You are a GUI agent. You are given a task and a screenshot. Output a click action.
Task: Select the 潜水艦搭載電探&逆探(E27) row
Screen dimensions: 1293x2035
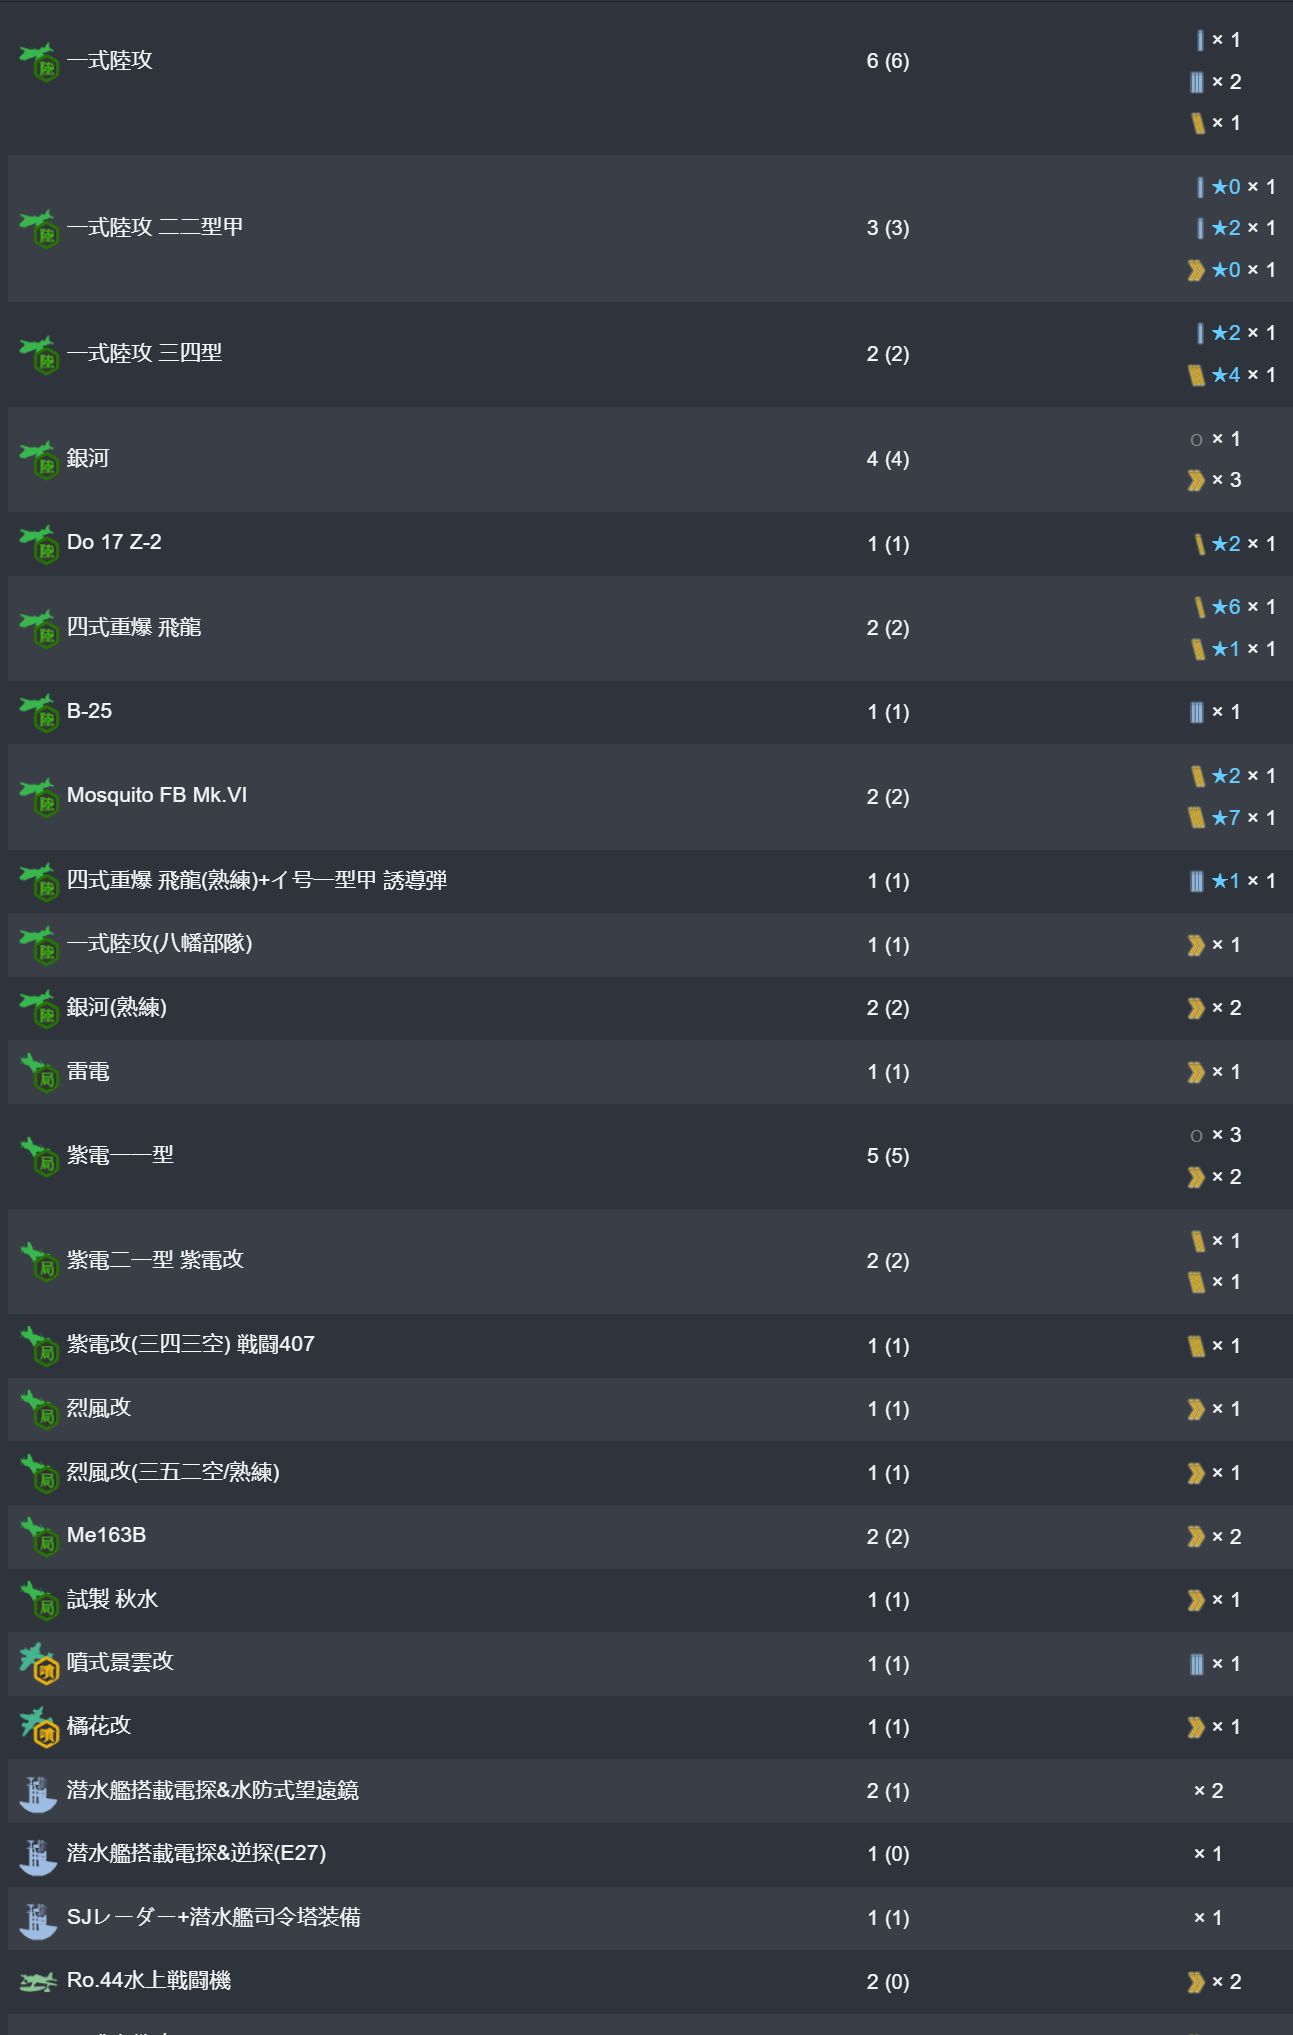click(650, 1854)
